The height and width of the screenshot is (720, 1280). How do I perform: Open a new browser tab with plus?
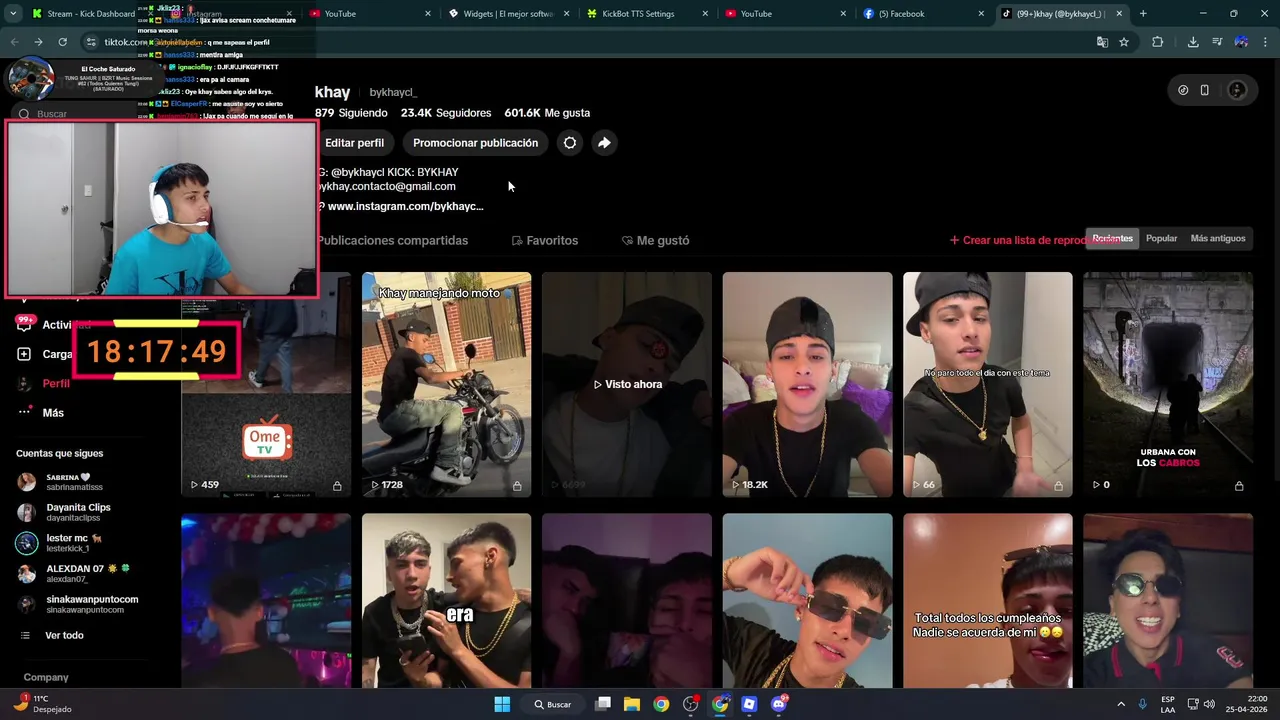click(1143, 14)
